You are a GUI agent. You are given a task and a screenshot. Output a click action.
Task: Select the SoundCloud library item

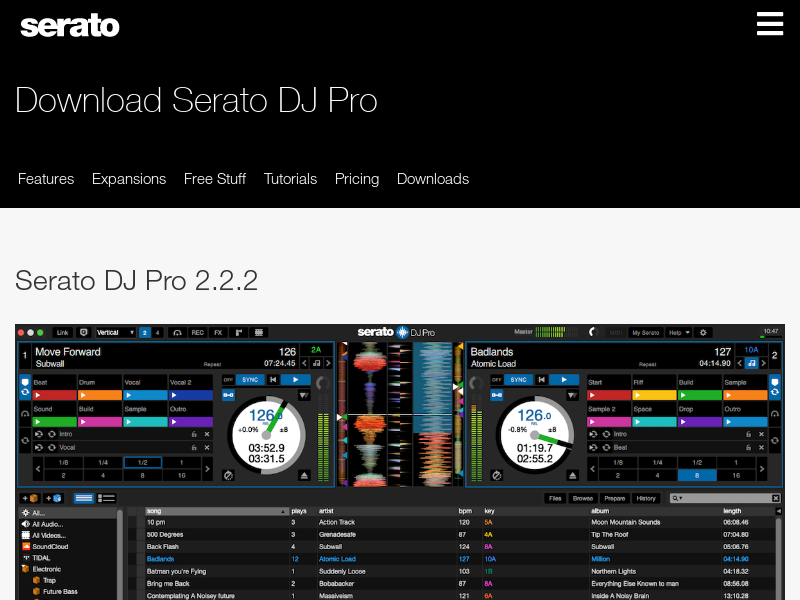(x=50, y=546)
